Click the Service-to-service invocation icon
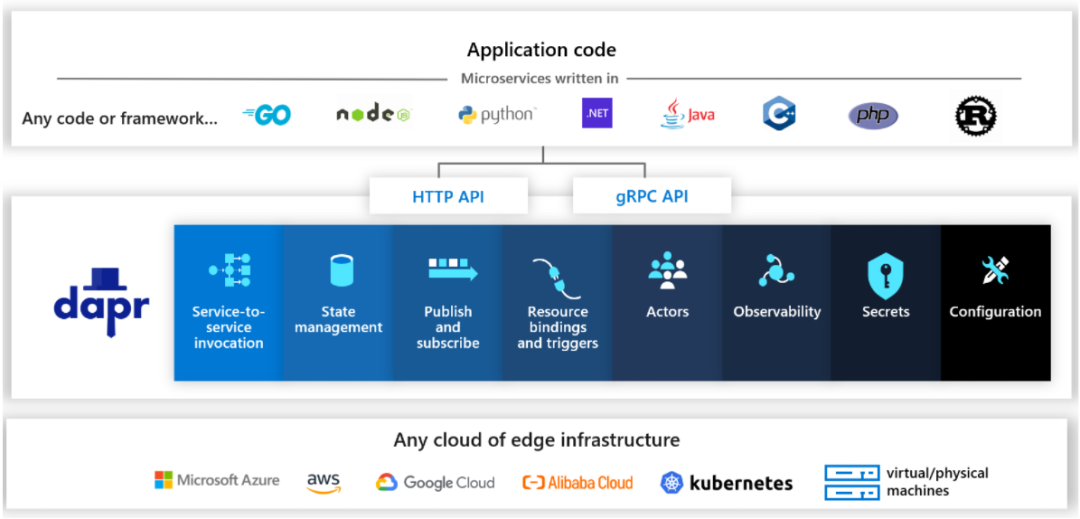 tap(229, 271)
